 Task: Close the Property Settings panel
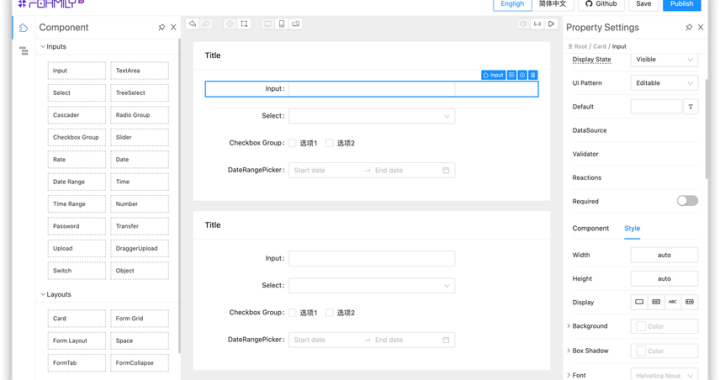click(701, 27)
